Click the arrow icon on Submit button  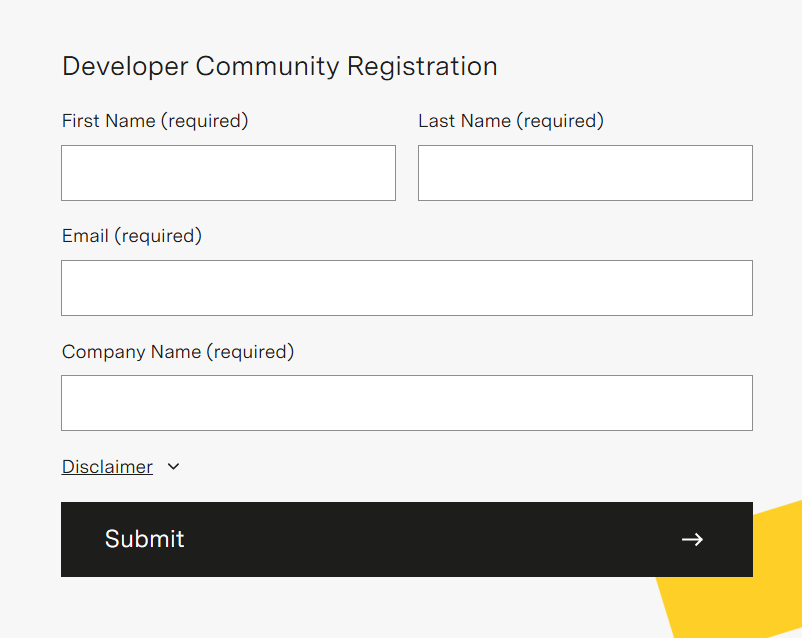click(x=692, y=540)
